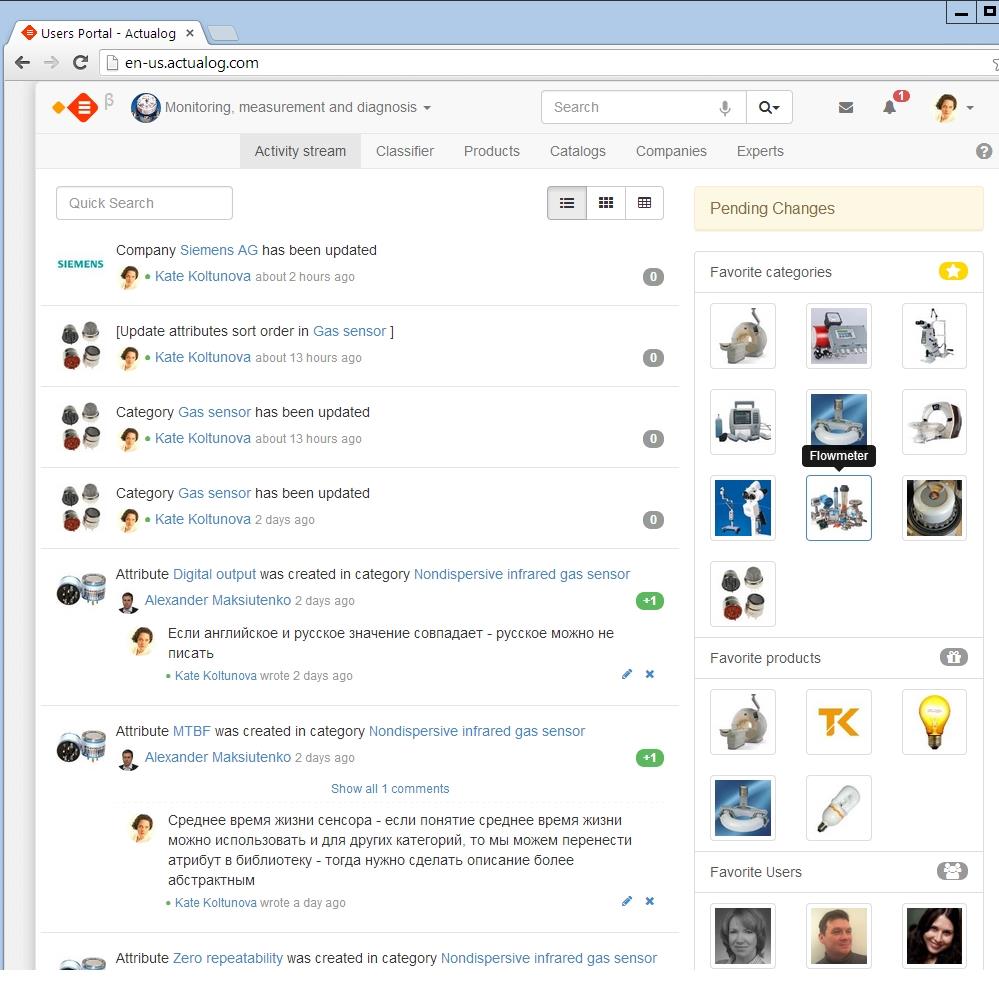Click Show all 1 comments link
Image resolution: width=999 pixels, height=995 pixels.
pos(390,789)
